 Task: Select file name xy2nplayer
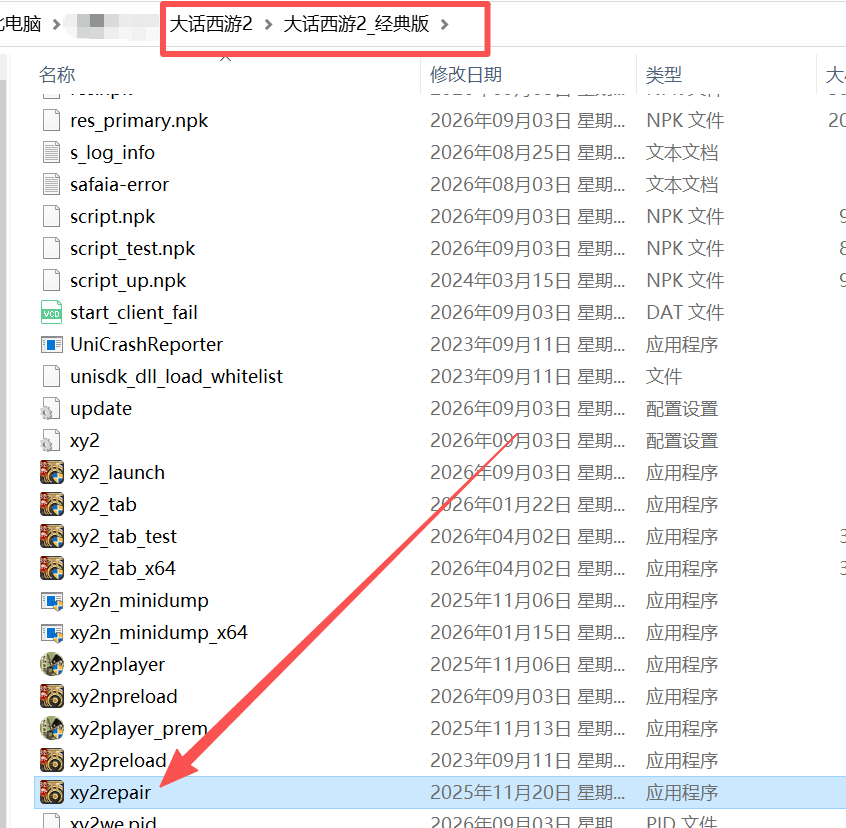[x=117, y=665]
